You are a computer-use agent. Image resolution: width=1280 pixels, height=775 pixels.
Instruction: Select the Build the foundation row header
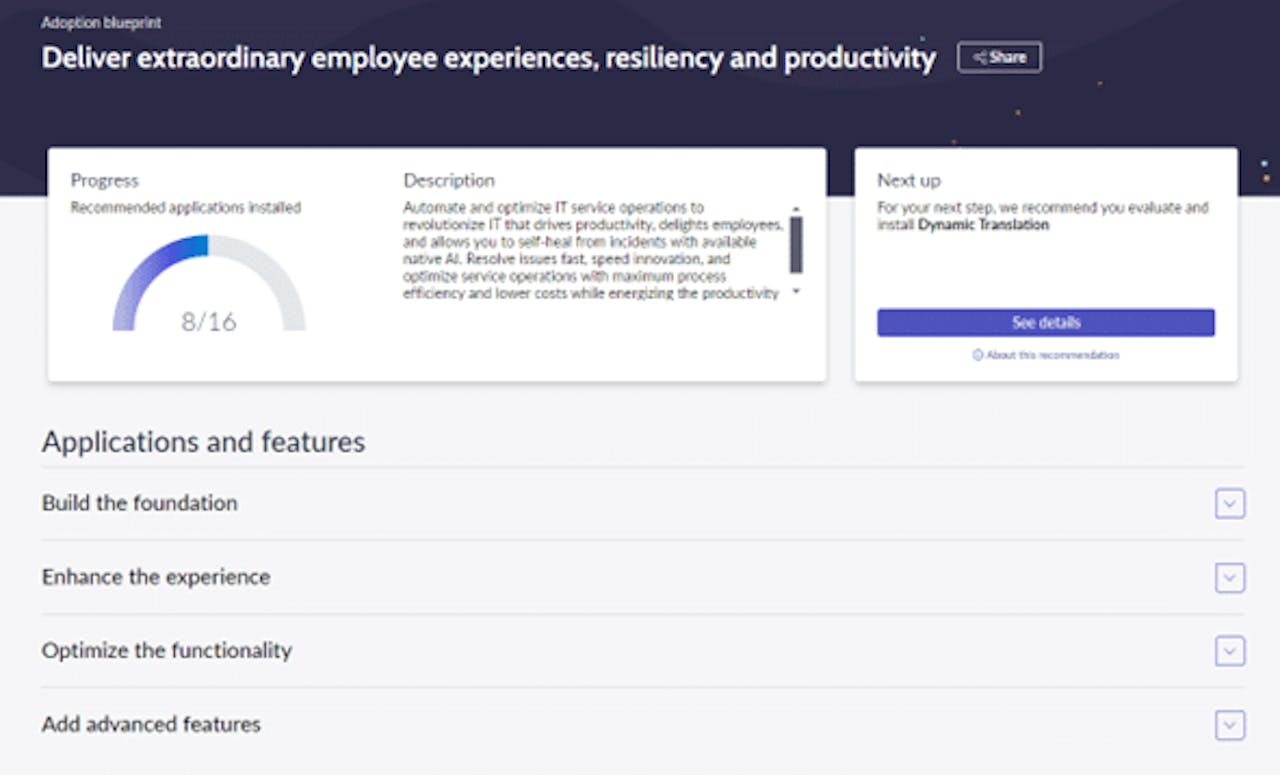coord(138,504)
